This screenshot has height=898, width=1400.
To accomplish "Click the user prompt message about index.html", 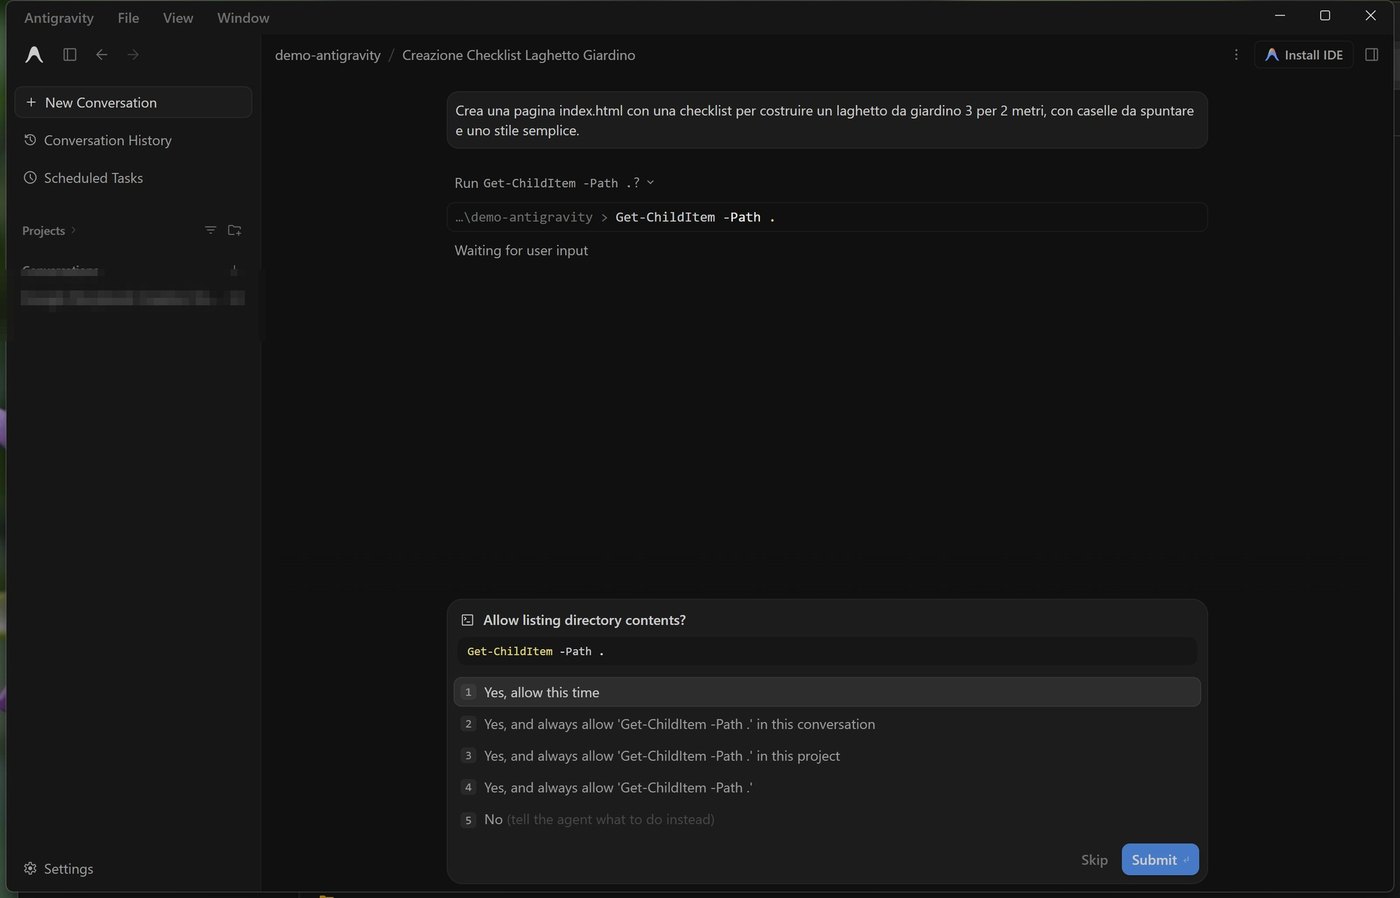I will pyautogui.click(x=827, y=120).
